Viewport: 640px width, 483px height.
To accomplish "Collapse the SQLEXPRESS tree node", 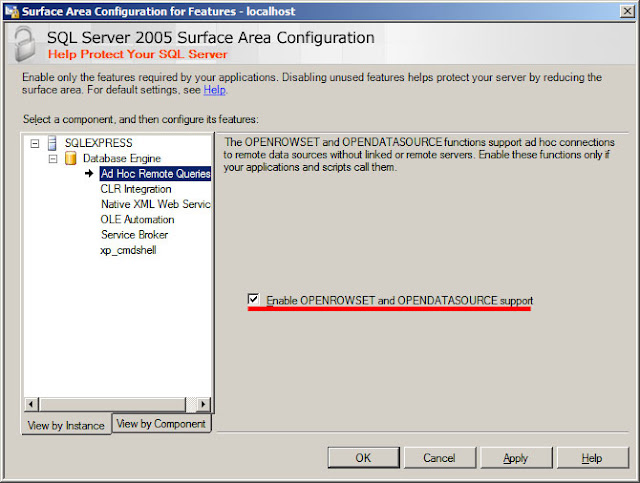I will [35, 143].
